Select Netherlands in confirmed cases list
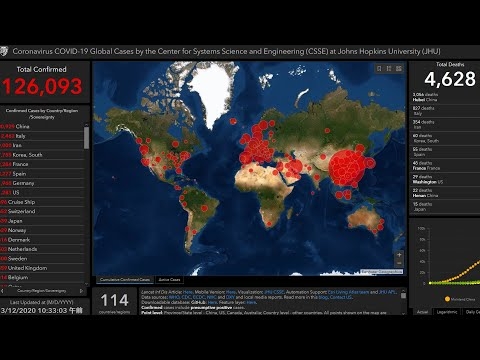Image resolution: width=480 pixels, height=360 pixels. click(42, 249)
